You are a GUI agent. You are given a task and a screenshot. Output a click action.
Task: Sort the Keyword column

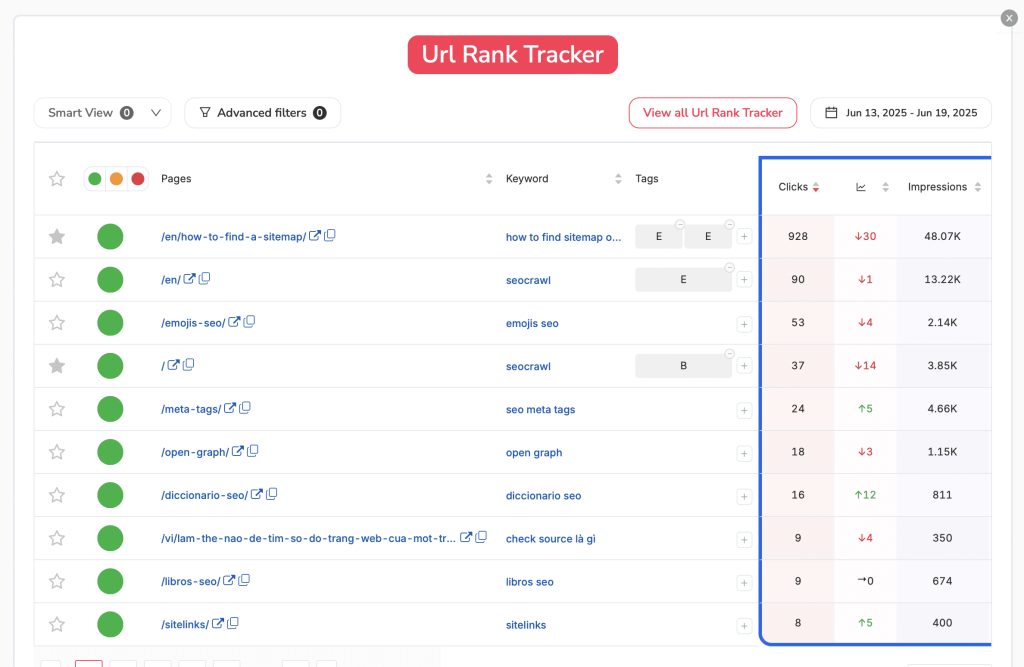[618, 178]
